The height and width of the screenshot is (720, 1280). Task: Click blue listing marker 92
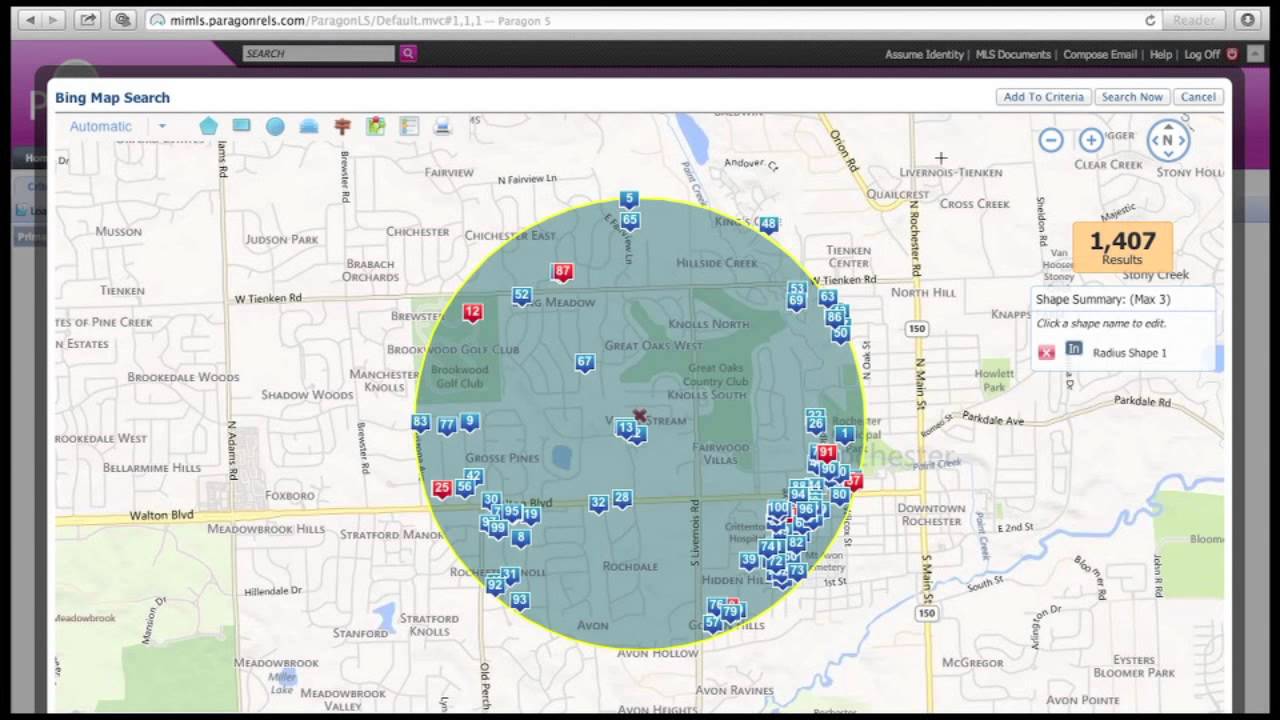495,585
